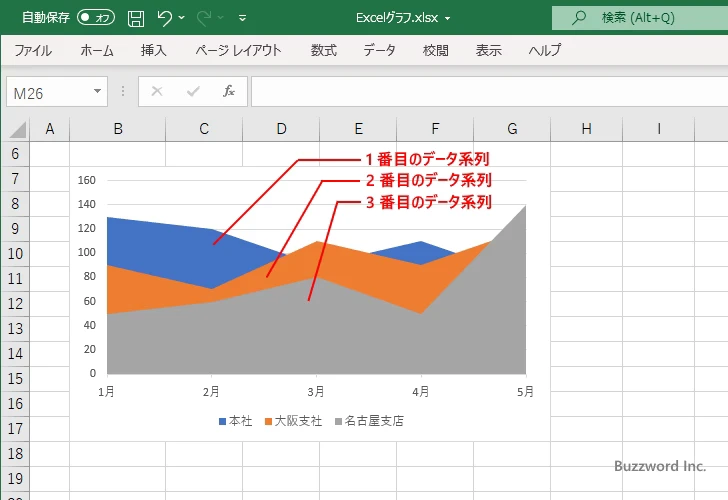Click the 本社 blue legend swatch
728x500 pixels.
click(x=223, y=421)
